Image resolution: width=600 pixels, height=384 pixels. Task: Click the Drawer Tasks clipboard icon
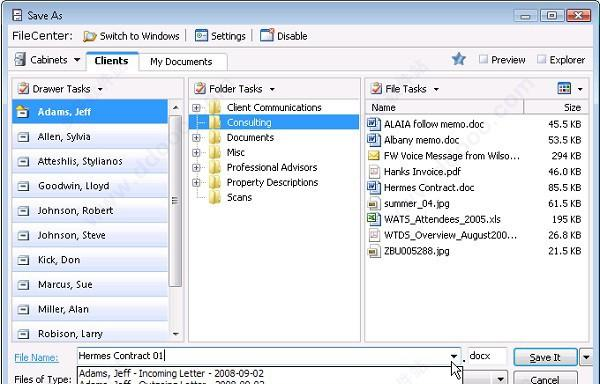(23, 89)
